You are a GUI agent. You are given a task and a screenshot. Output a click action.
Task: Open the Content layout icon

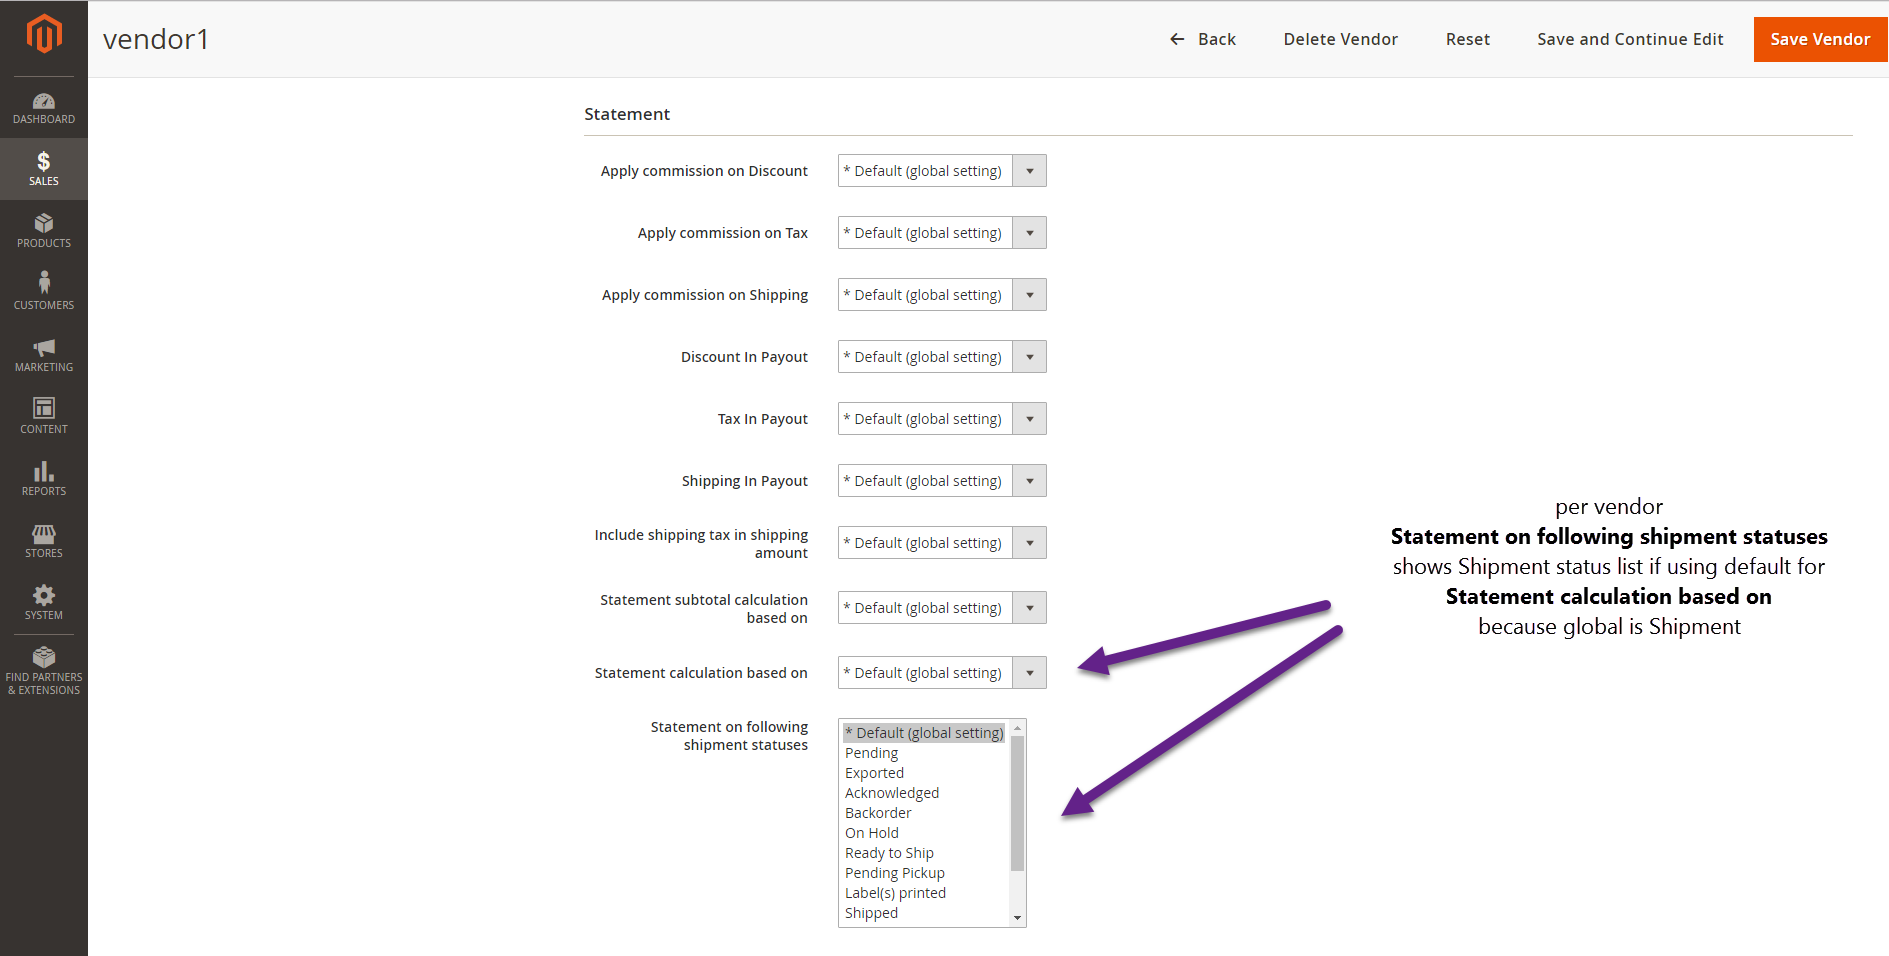pyautogui.click(x=44, y=408)
